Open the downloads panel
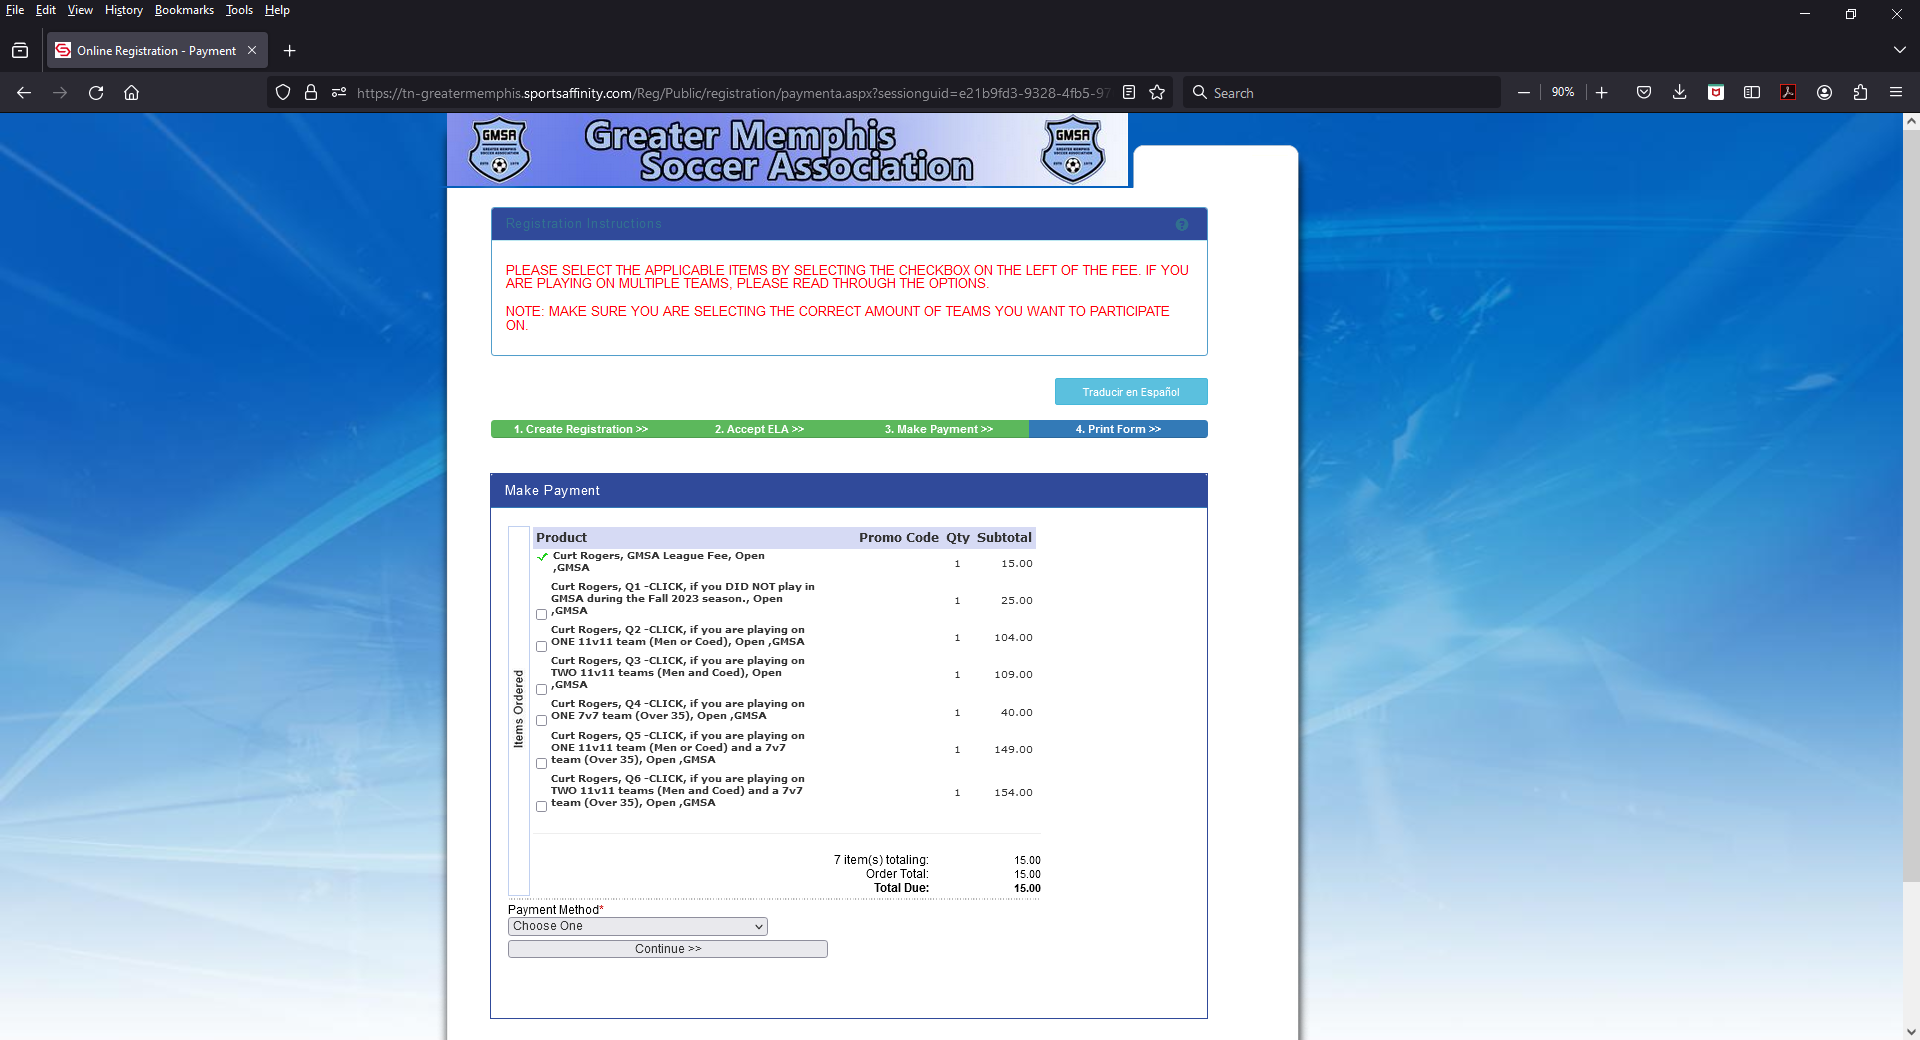 click(x=1680, y=93)
